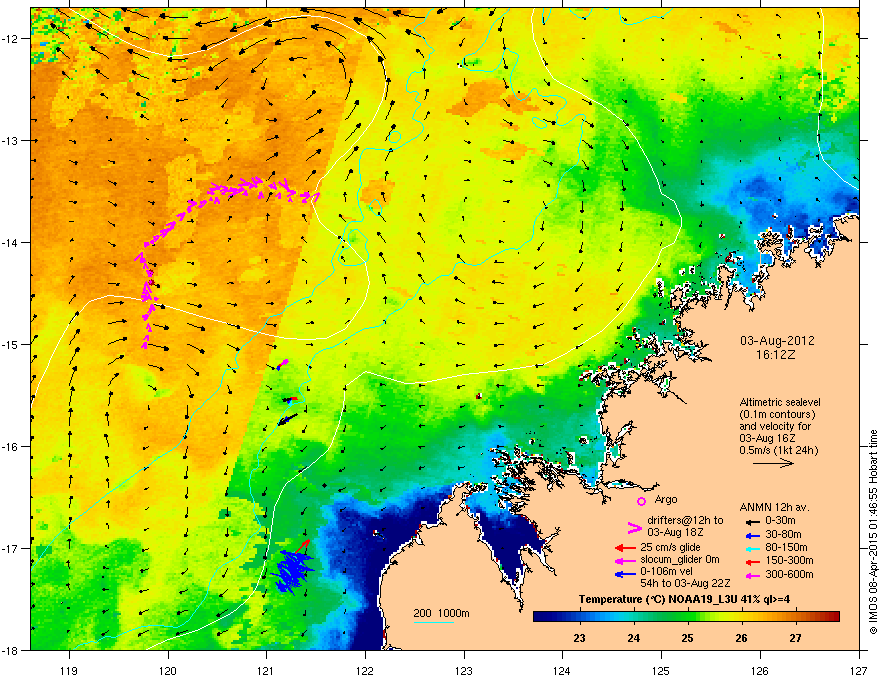Click the '200 1000m' isobath label

[x=441, y=613]
